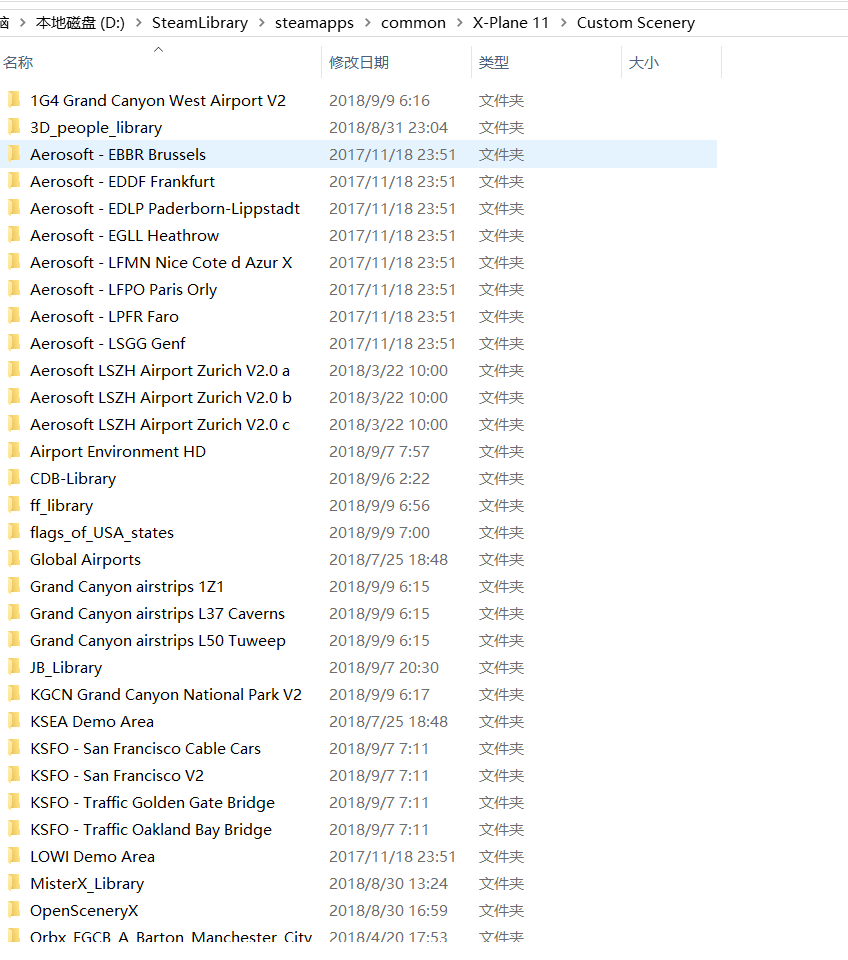Click date 2018/9/9 7:00 of flags_of_USA_states
The width and height of the screenshot is (848, 960).
[379, 532]
